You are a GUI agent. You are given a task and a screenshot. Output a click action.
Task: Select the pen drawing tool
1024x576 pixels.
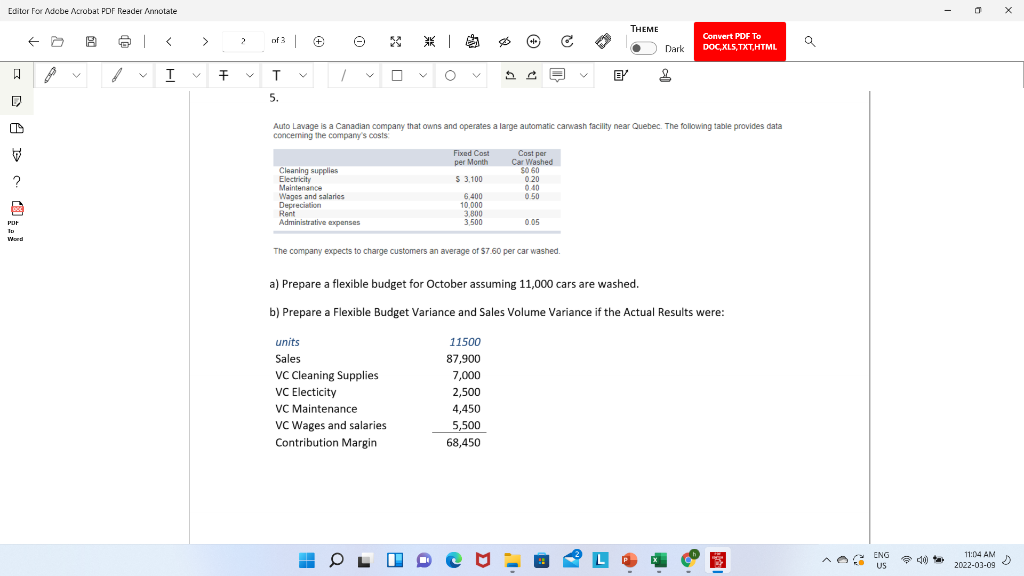pos(116,75)
